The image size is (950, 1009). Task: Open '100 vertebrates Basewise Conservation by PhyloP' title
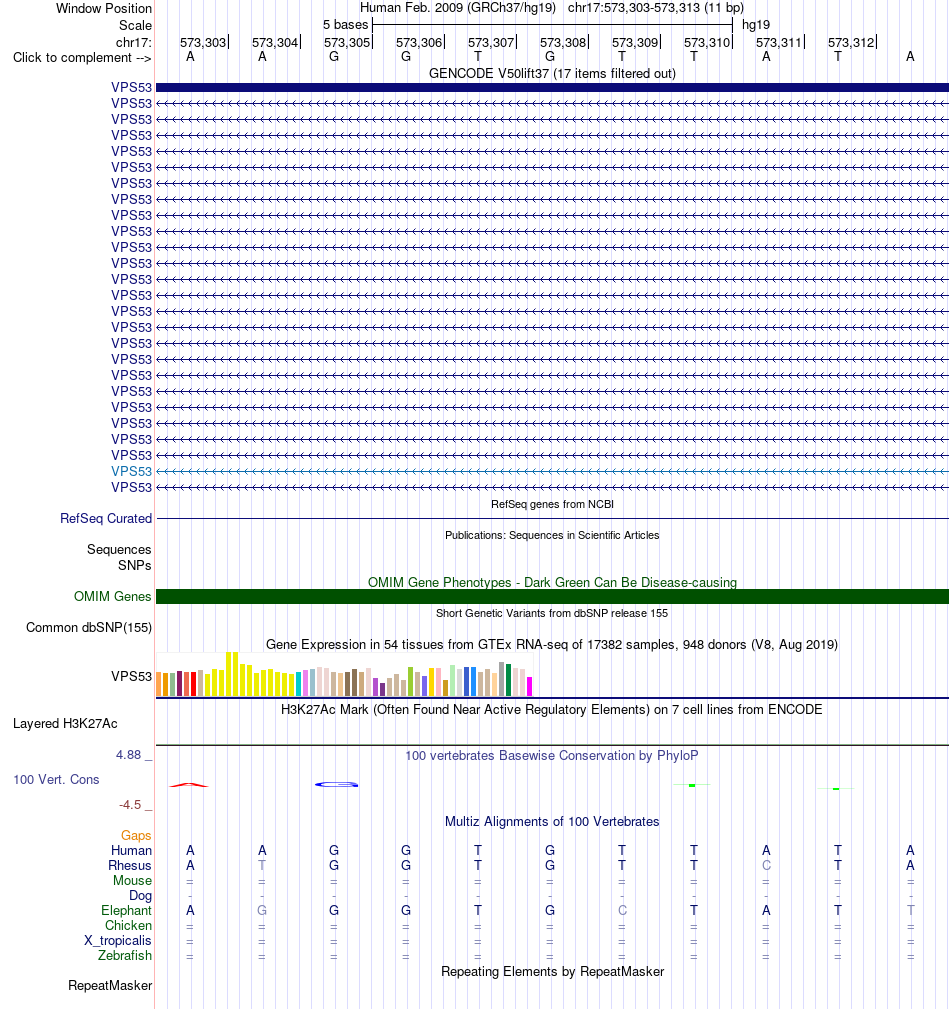pos(552,755)
